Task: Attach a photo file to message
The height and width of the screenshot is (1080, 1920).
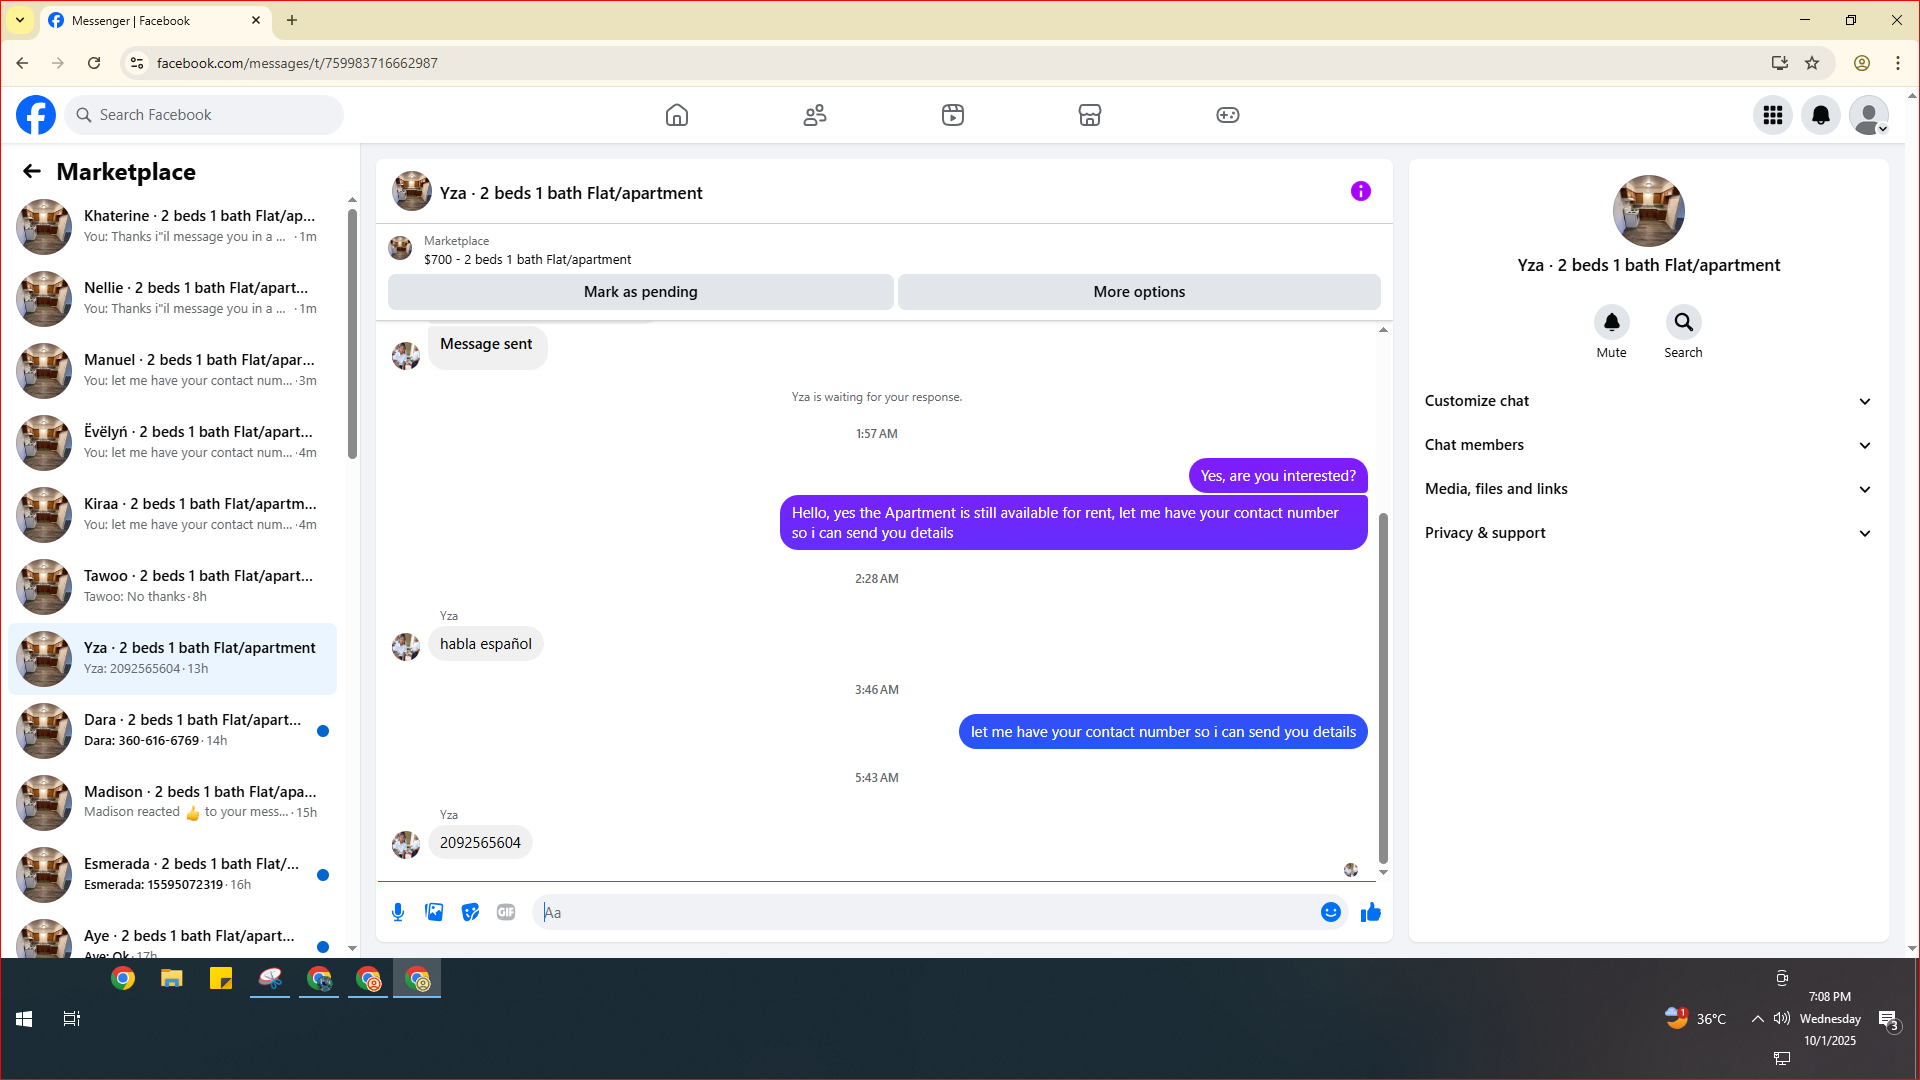Action: tap(434, 912)
